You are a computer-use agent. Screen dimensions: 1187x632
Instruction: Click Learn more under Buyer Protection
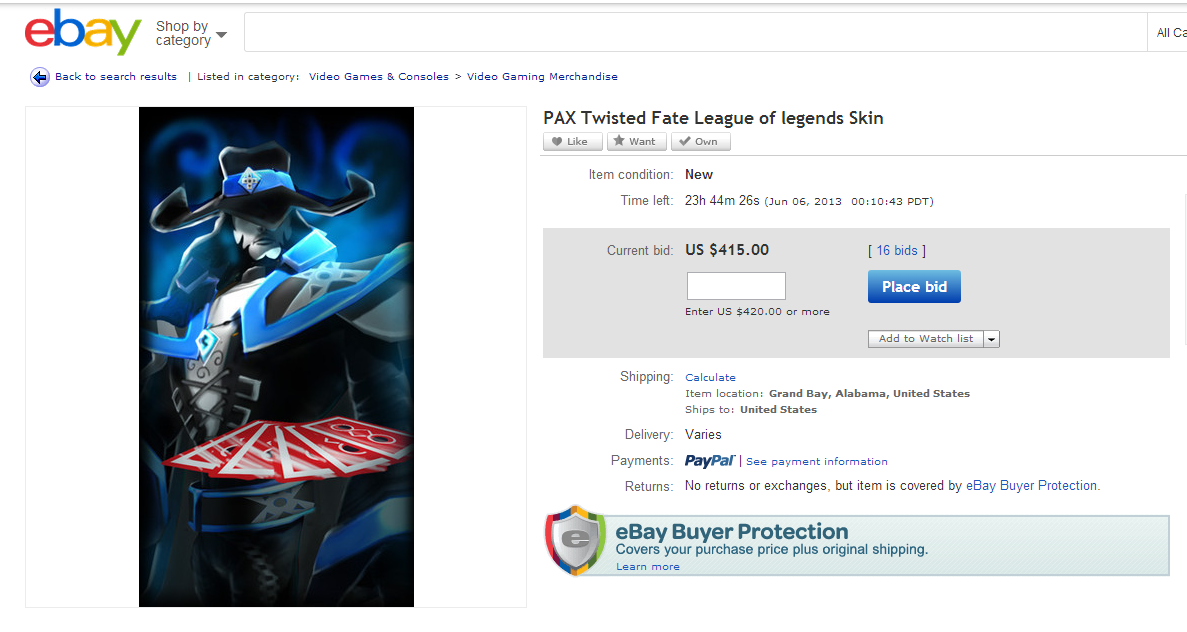647,567
